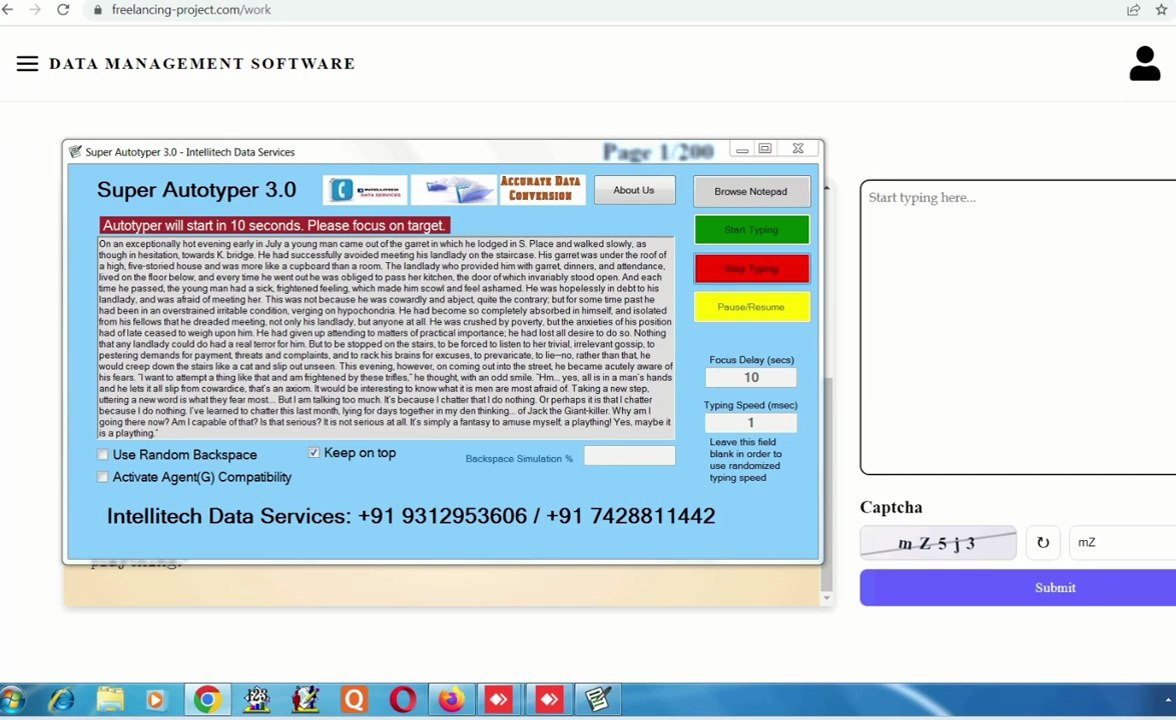
Task: Open first AnyDesk taskbar icon
Action: click(x=499, y=700)
